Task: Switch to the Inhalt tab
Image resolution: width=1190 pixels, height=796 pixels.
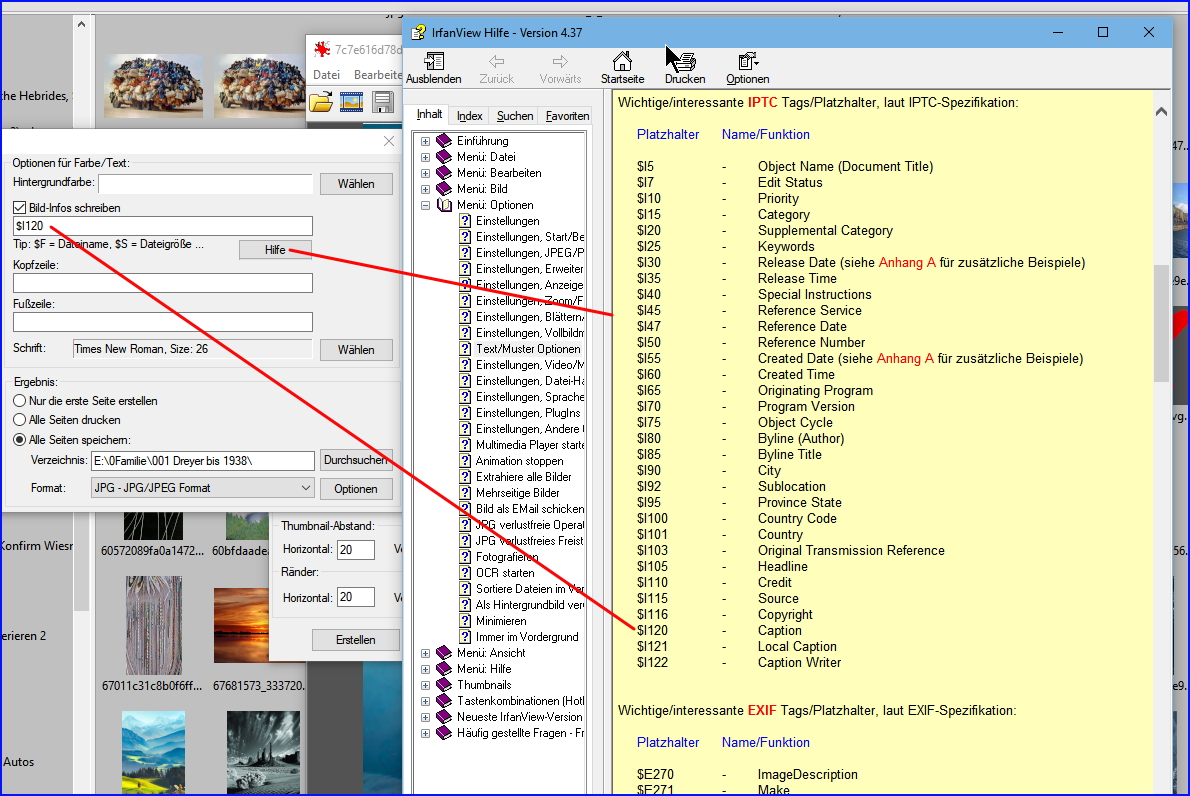Action: pos(430,115)
